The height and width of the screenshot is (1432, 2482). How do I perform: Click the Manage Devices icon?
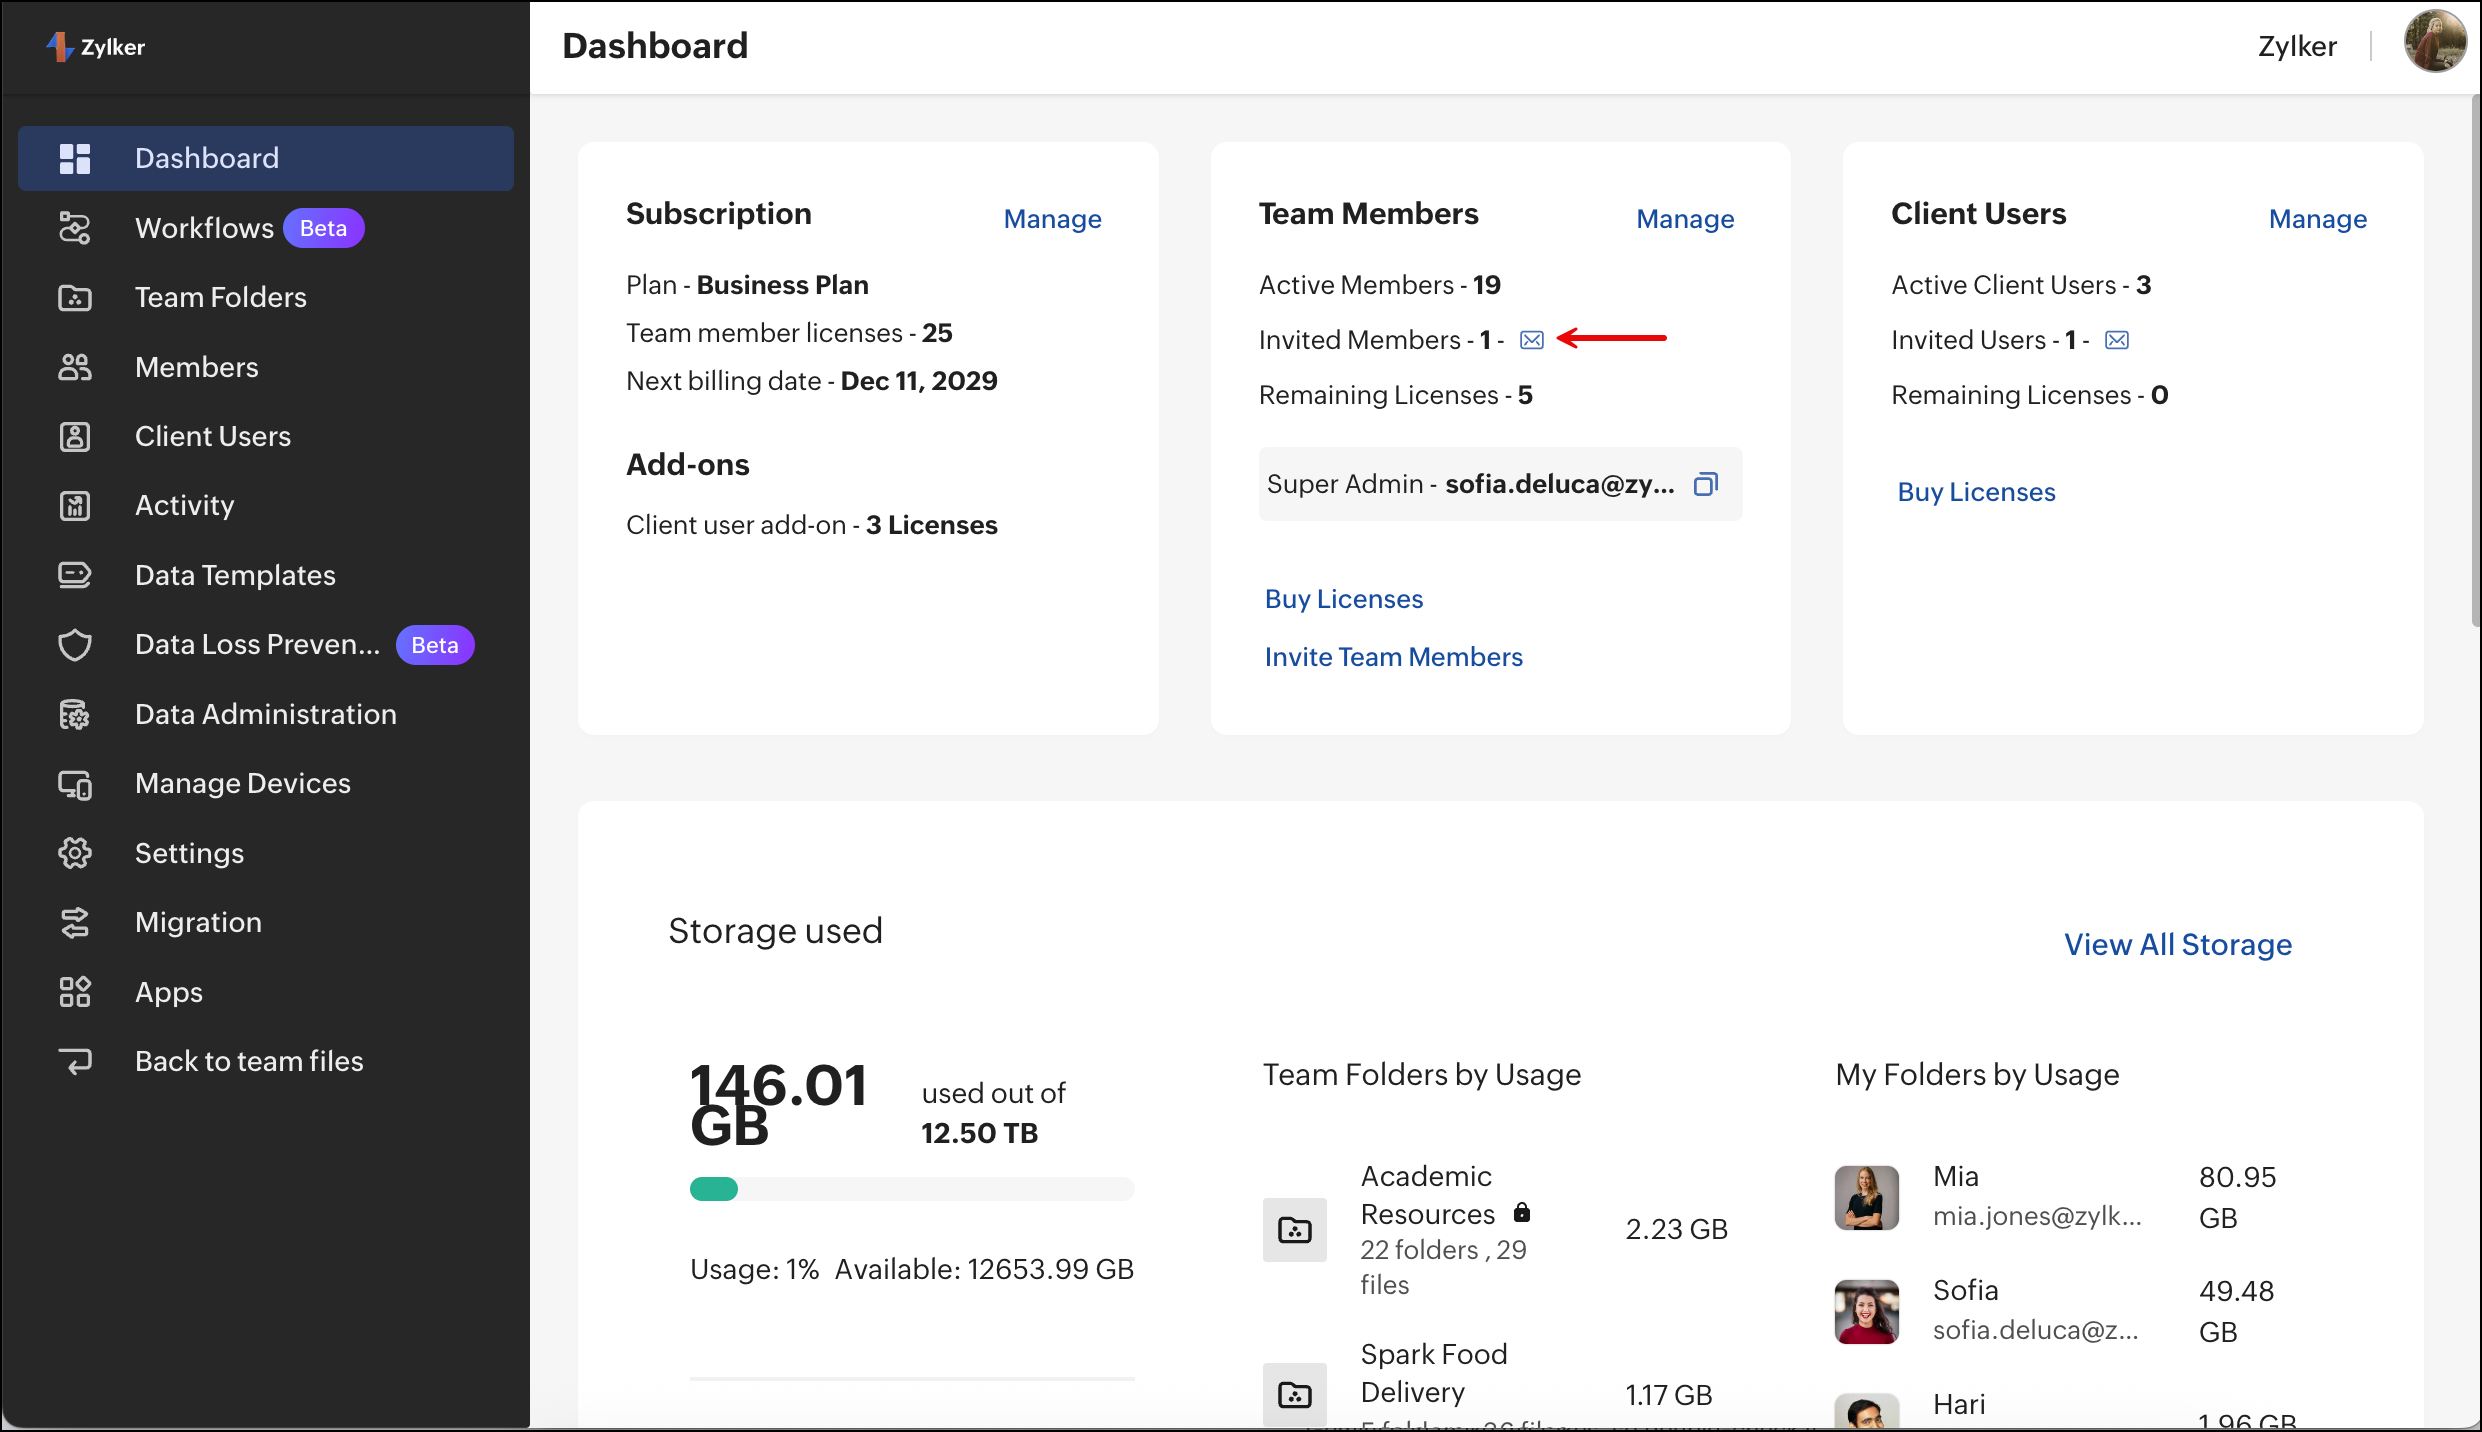(75, 784)
